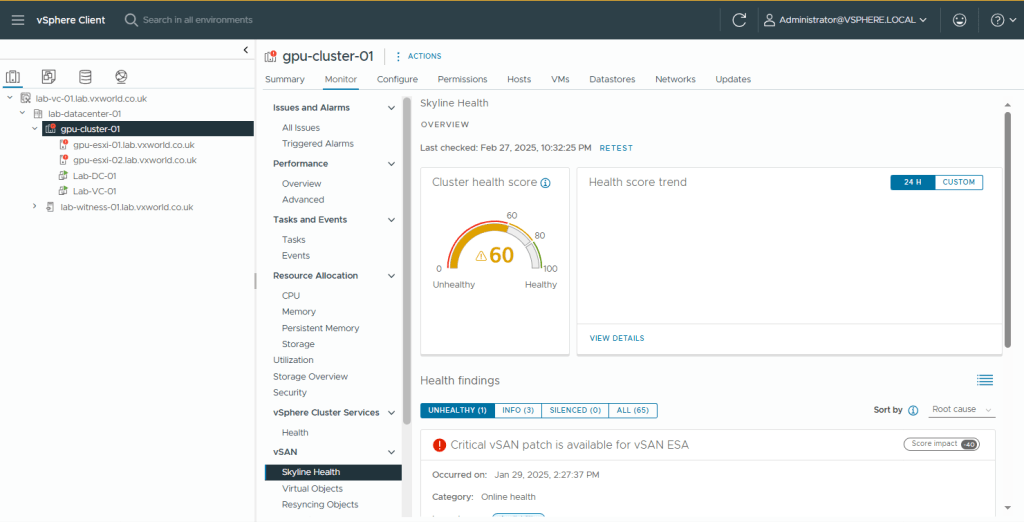This screenshot has width=1024, height=522.
Task: Switch to the Configure tab
Action: tap(397, 79)
